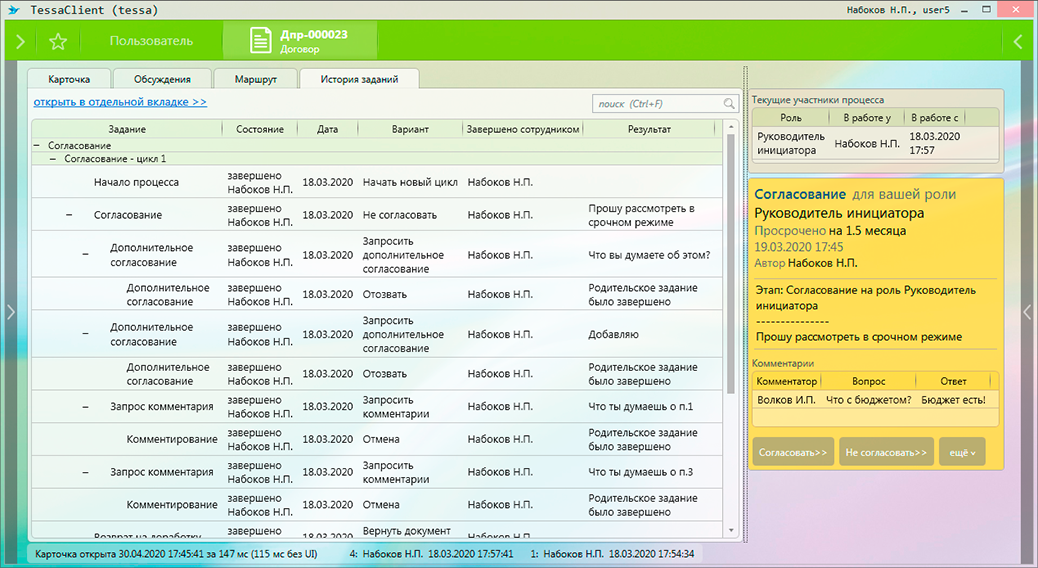The image size is (1038, 568).
Task: Focus the поиск search field
Action: [x=655, y=104]
